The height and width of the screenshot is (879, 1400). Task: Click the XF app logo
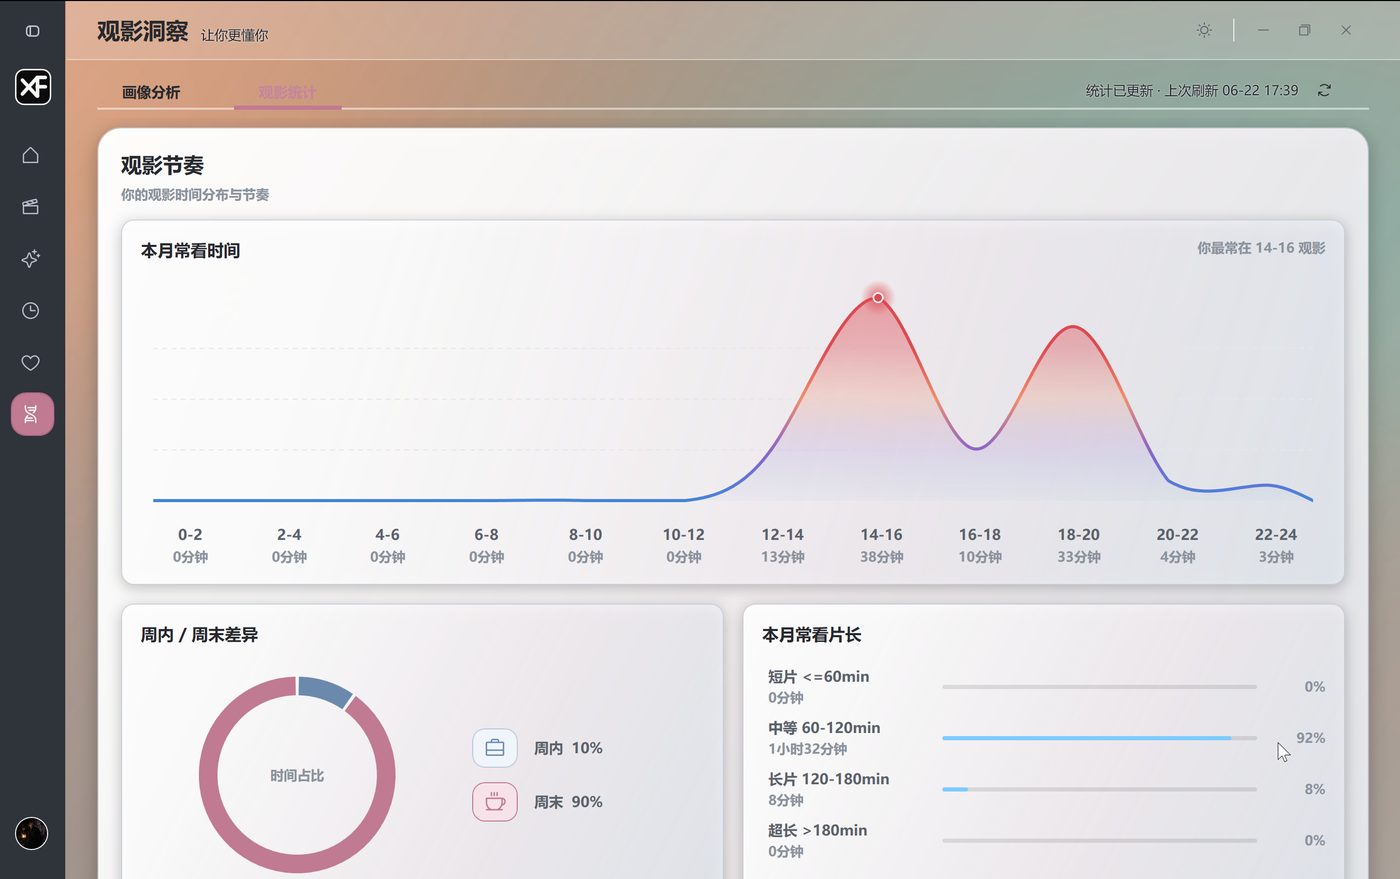click(33, 87)
